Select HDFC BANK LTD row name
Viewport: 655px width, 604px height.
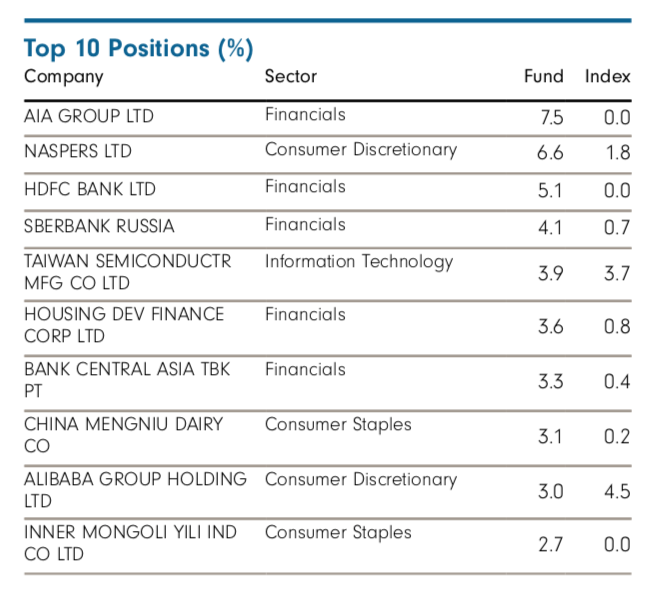coord(90,189)
